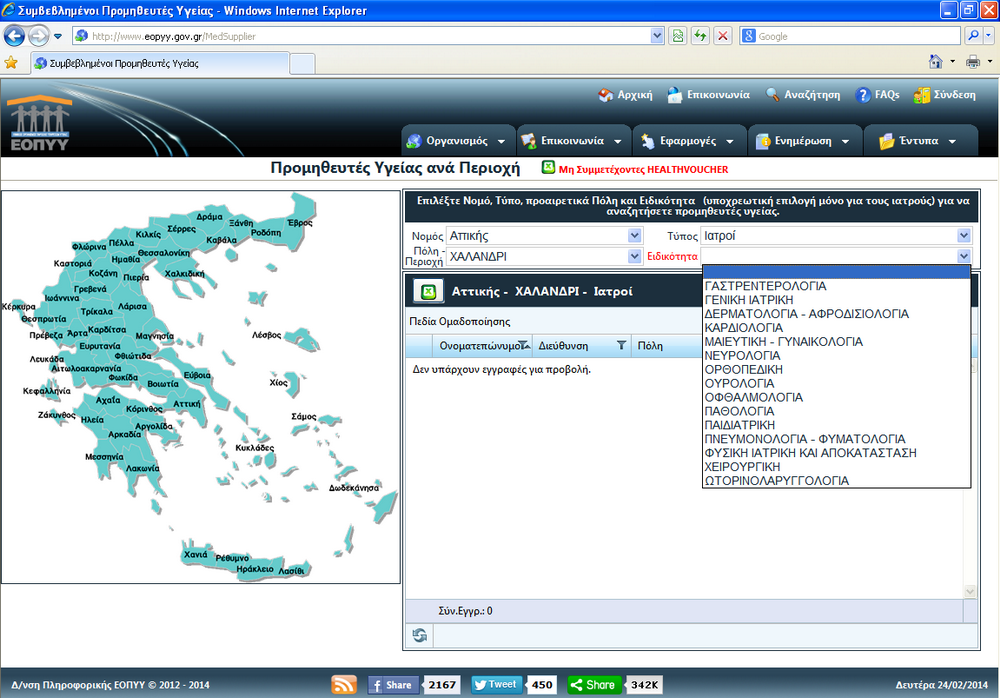Click the Internet Explorer Home icon
1000x698 pixels.
(936, 62)
